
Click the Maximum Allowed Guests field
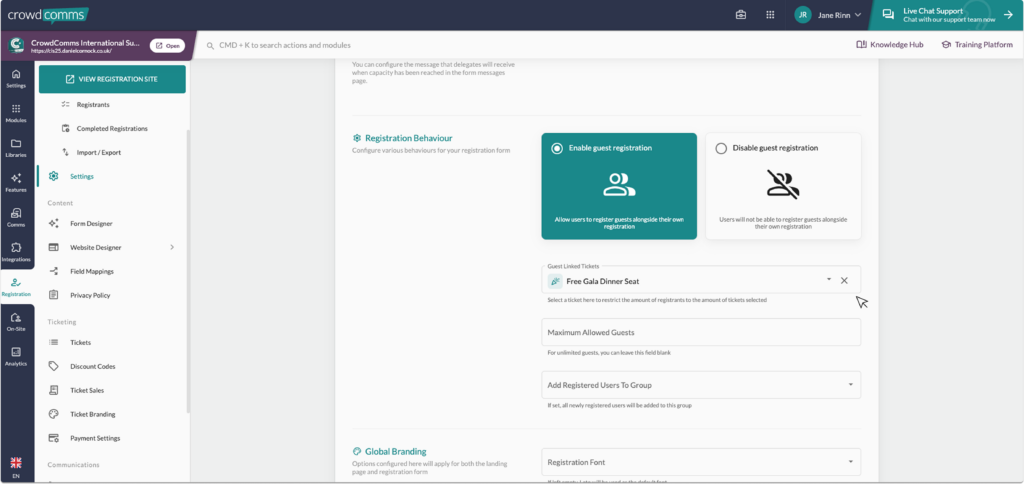(x=700, y=332)
